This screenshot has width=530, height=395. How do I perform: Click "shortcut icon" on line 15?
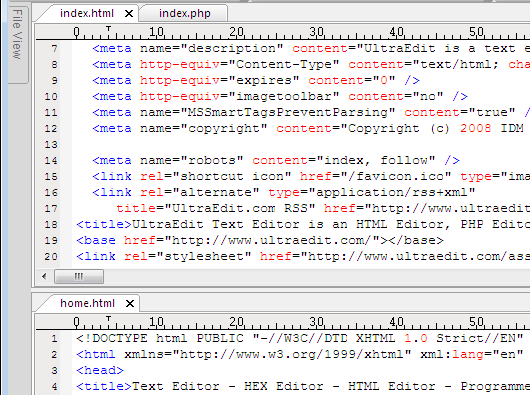(232, 176)
